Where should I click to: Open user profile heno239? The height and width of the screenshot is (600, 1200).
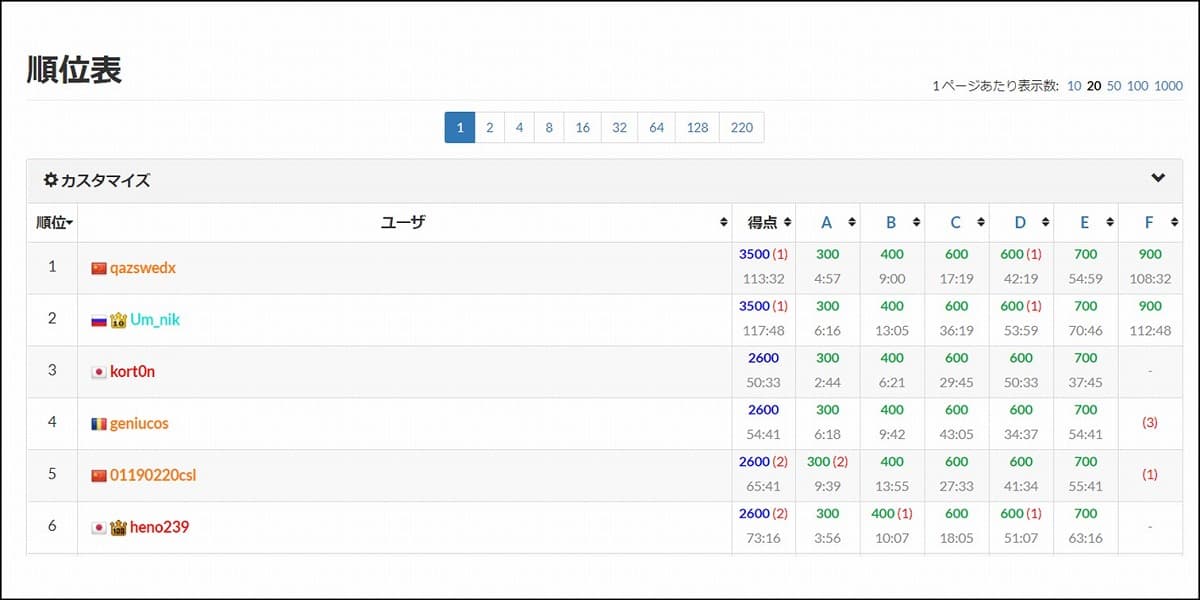tap(159, 527)
